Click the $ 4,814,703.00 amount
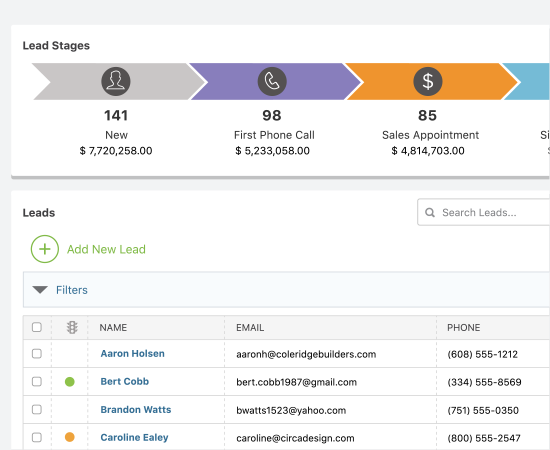550x450 pixels. coord(428,151)
